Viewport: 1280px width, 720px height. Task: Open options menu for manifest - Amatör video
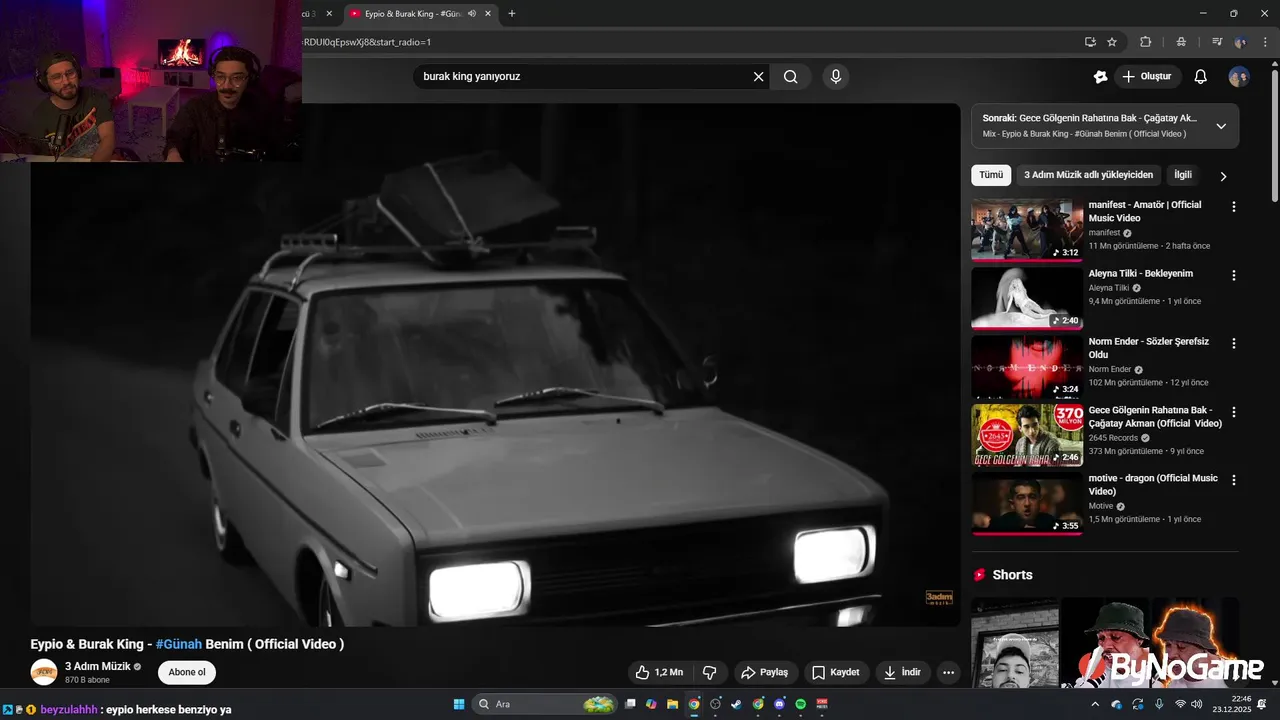1233,207
